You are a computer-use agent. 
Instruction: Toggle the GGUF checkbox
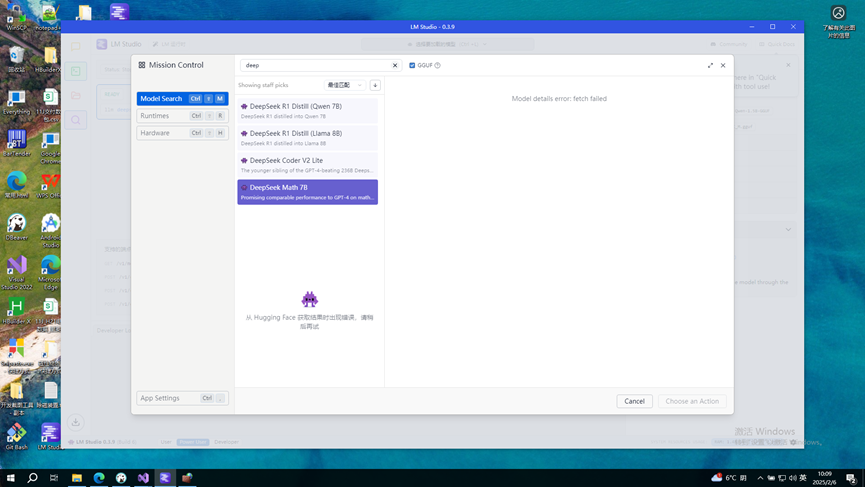click(x=412, y=65)
